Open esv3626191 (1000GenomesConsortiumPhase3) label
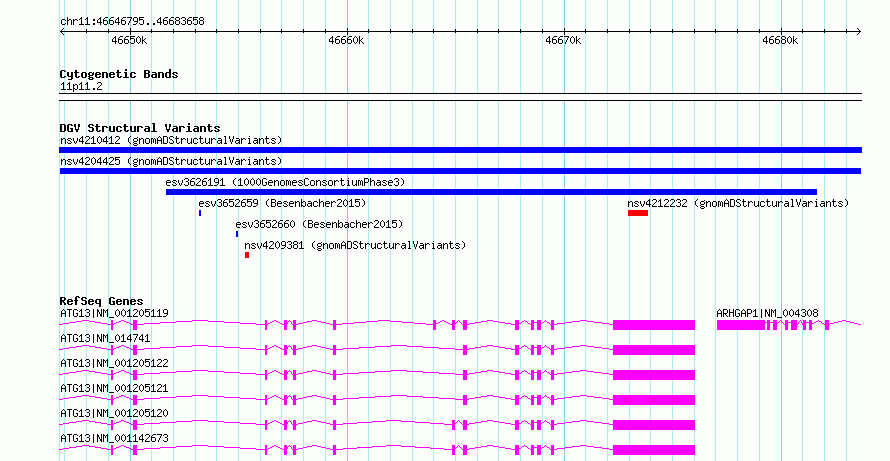Viewport: 890px width, 461px height. (286, 182)
